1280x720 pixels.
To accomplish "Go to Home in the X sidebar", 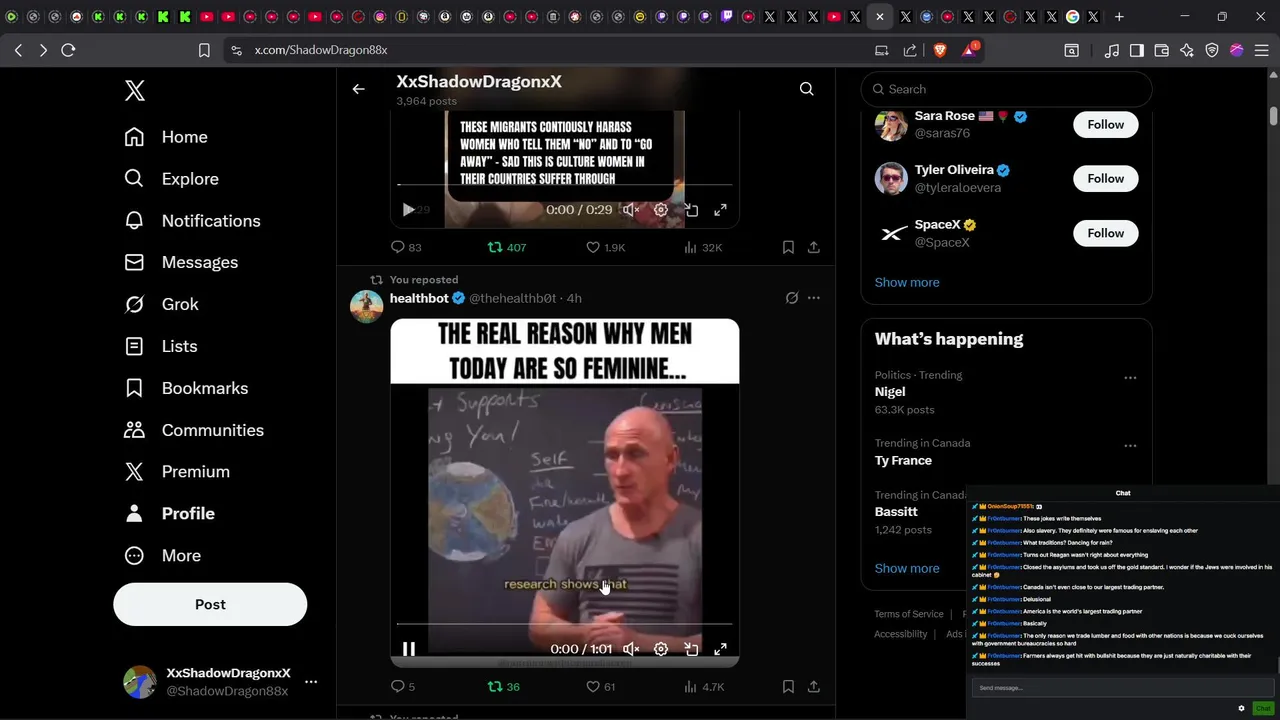I will (x=166, y=137).
